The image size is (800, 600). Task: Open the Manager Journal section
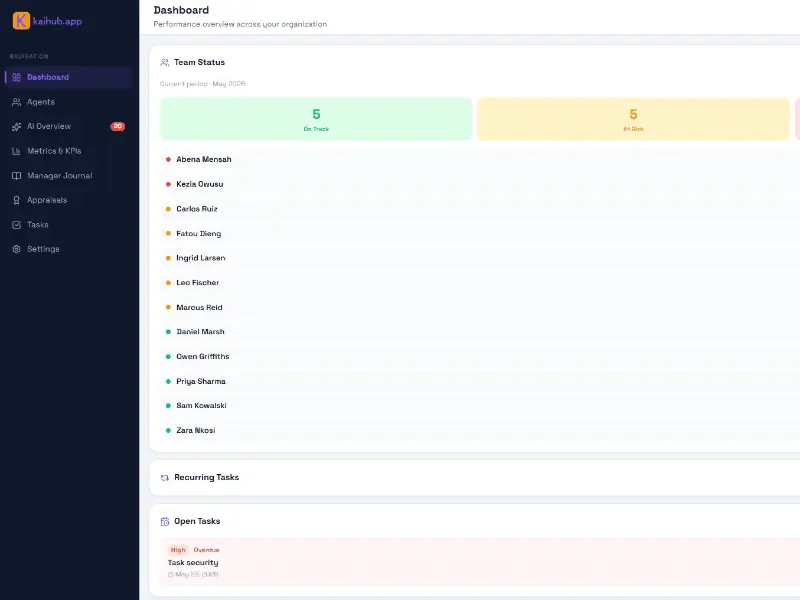tap(68, 176)
